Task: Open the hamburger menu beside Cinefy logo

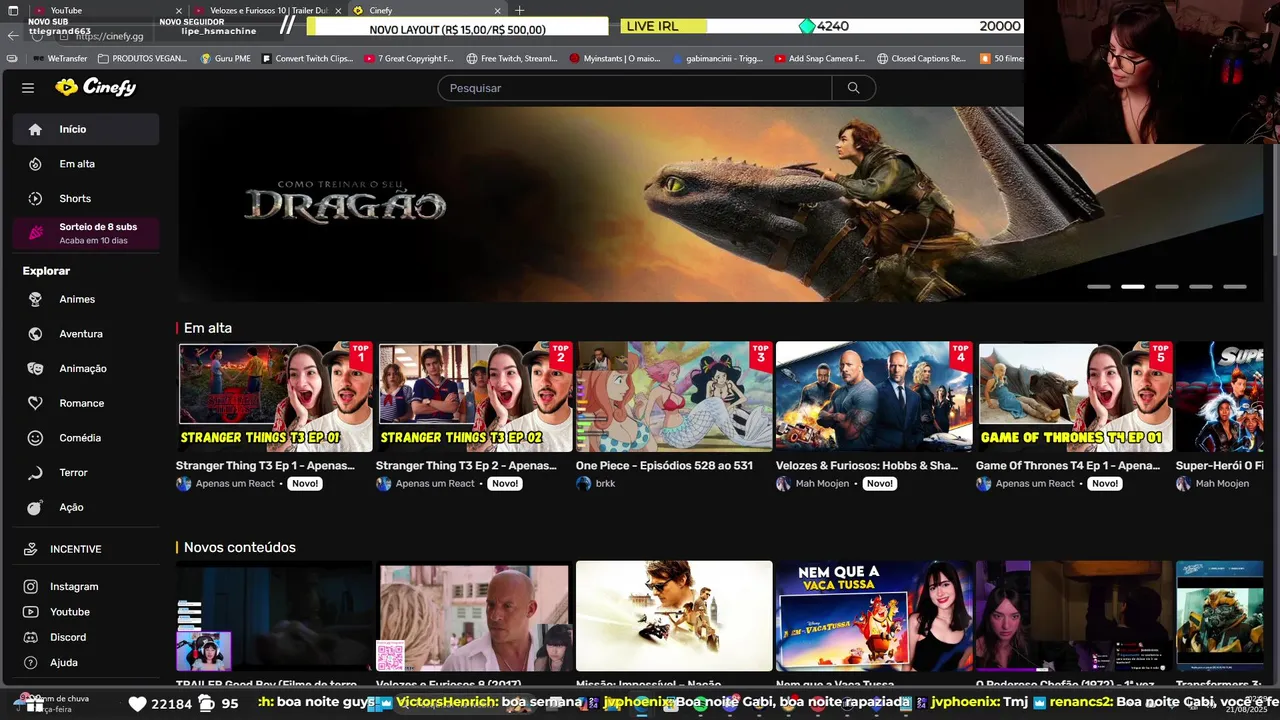Action: tap(28, 88)
